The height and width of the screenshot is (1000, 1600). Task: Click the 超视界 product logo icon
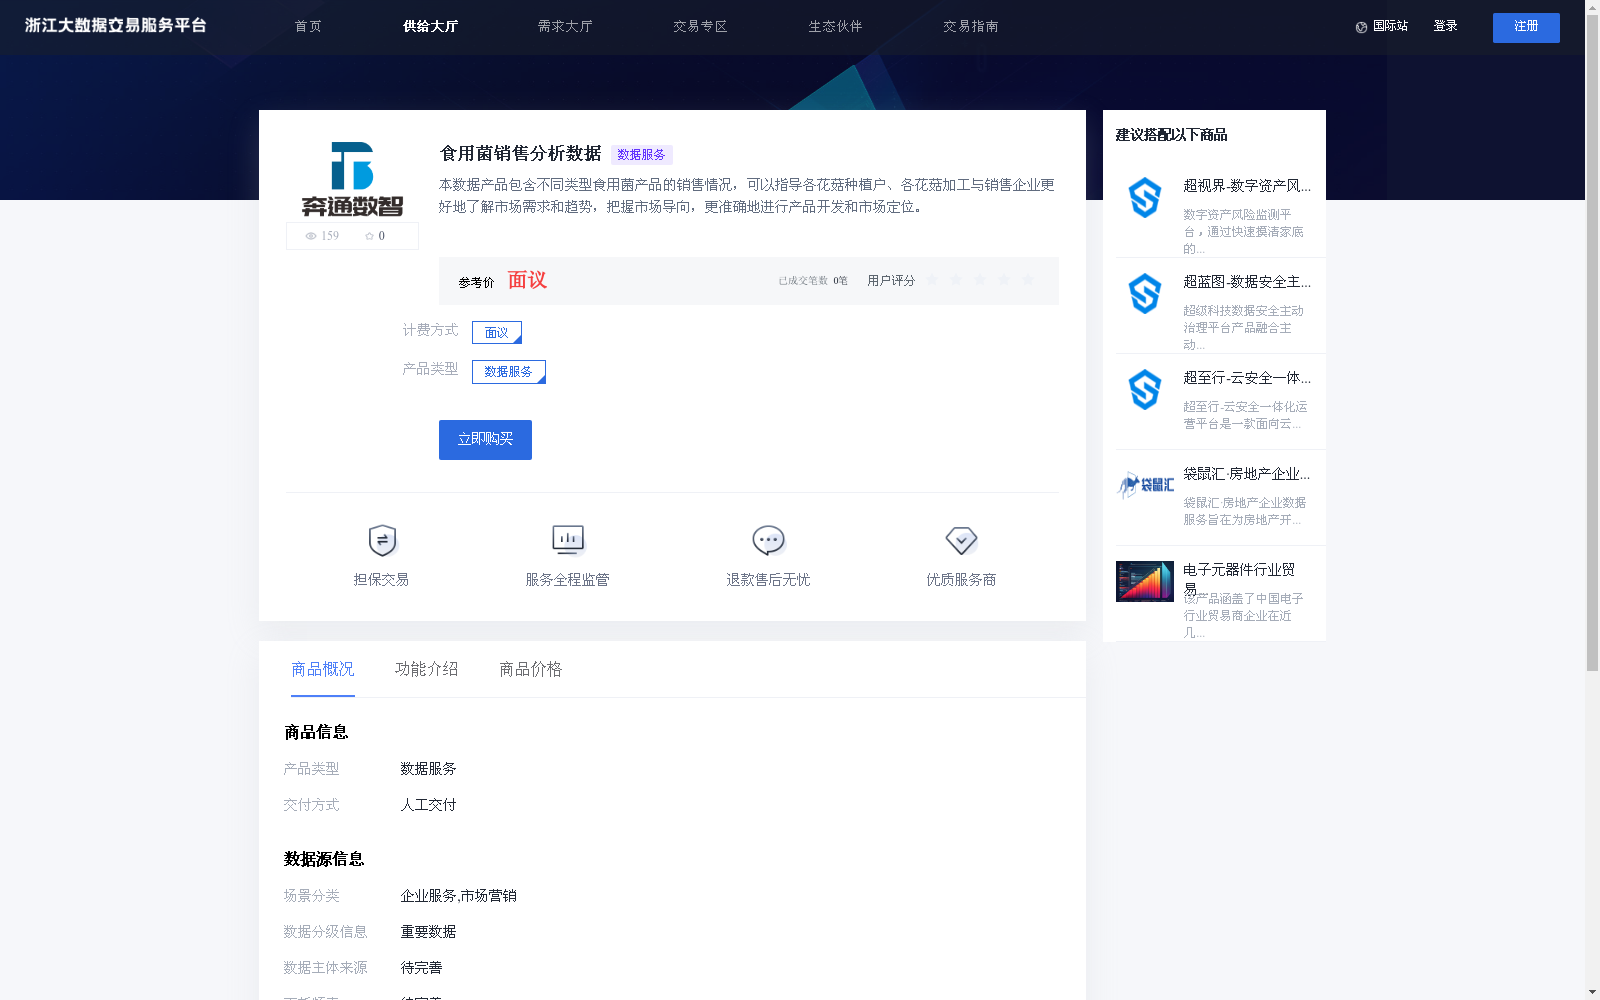click(1145, 197)
